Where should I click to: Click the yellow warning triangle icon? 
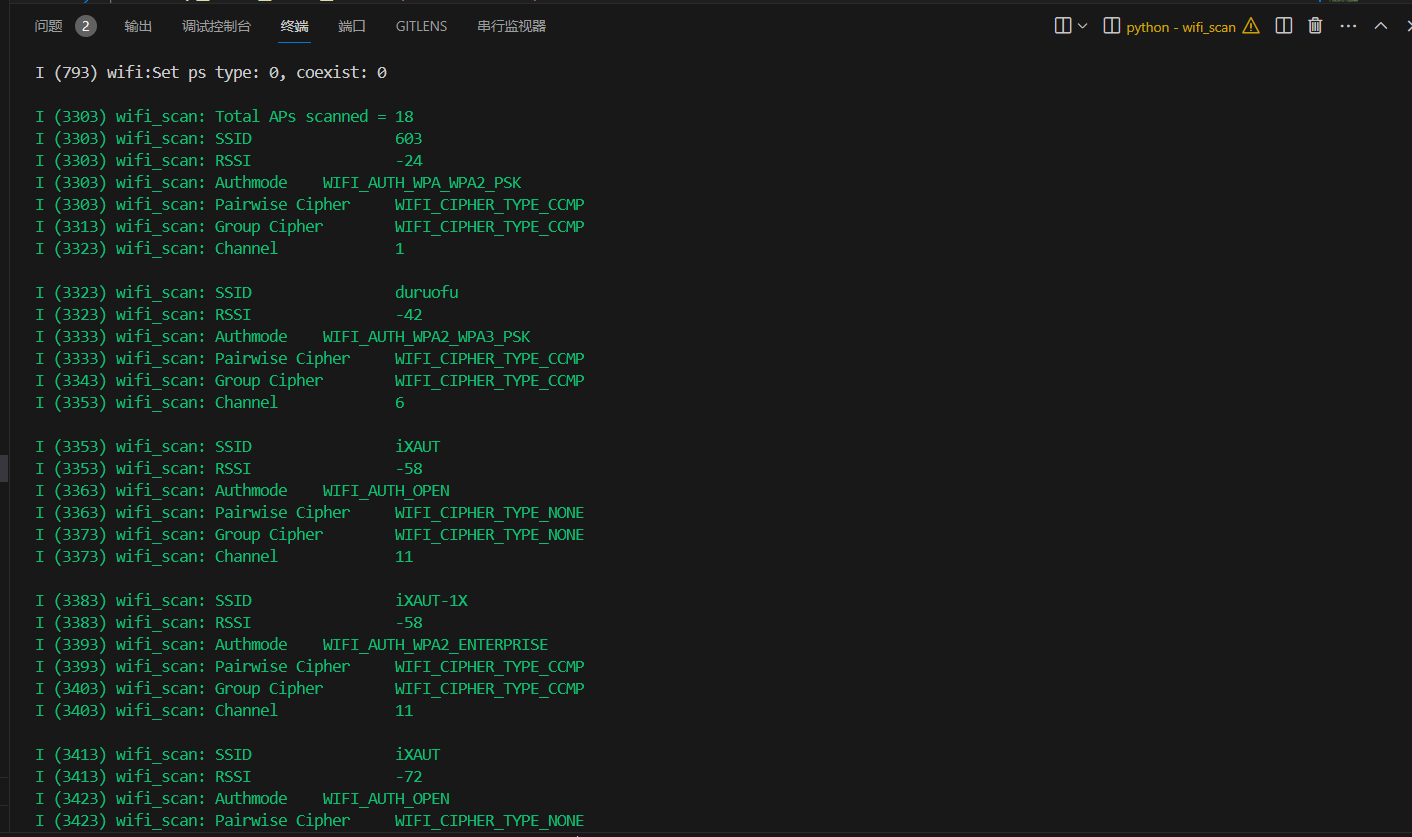click(x=1251, y=26)
